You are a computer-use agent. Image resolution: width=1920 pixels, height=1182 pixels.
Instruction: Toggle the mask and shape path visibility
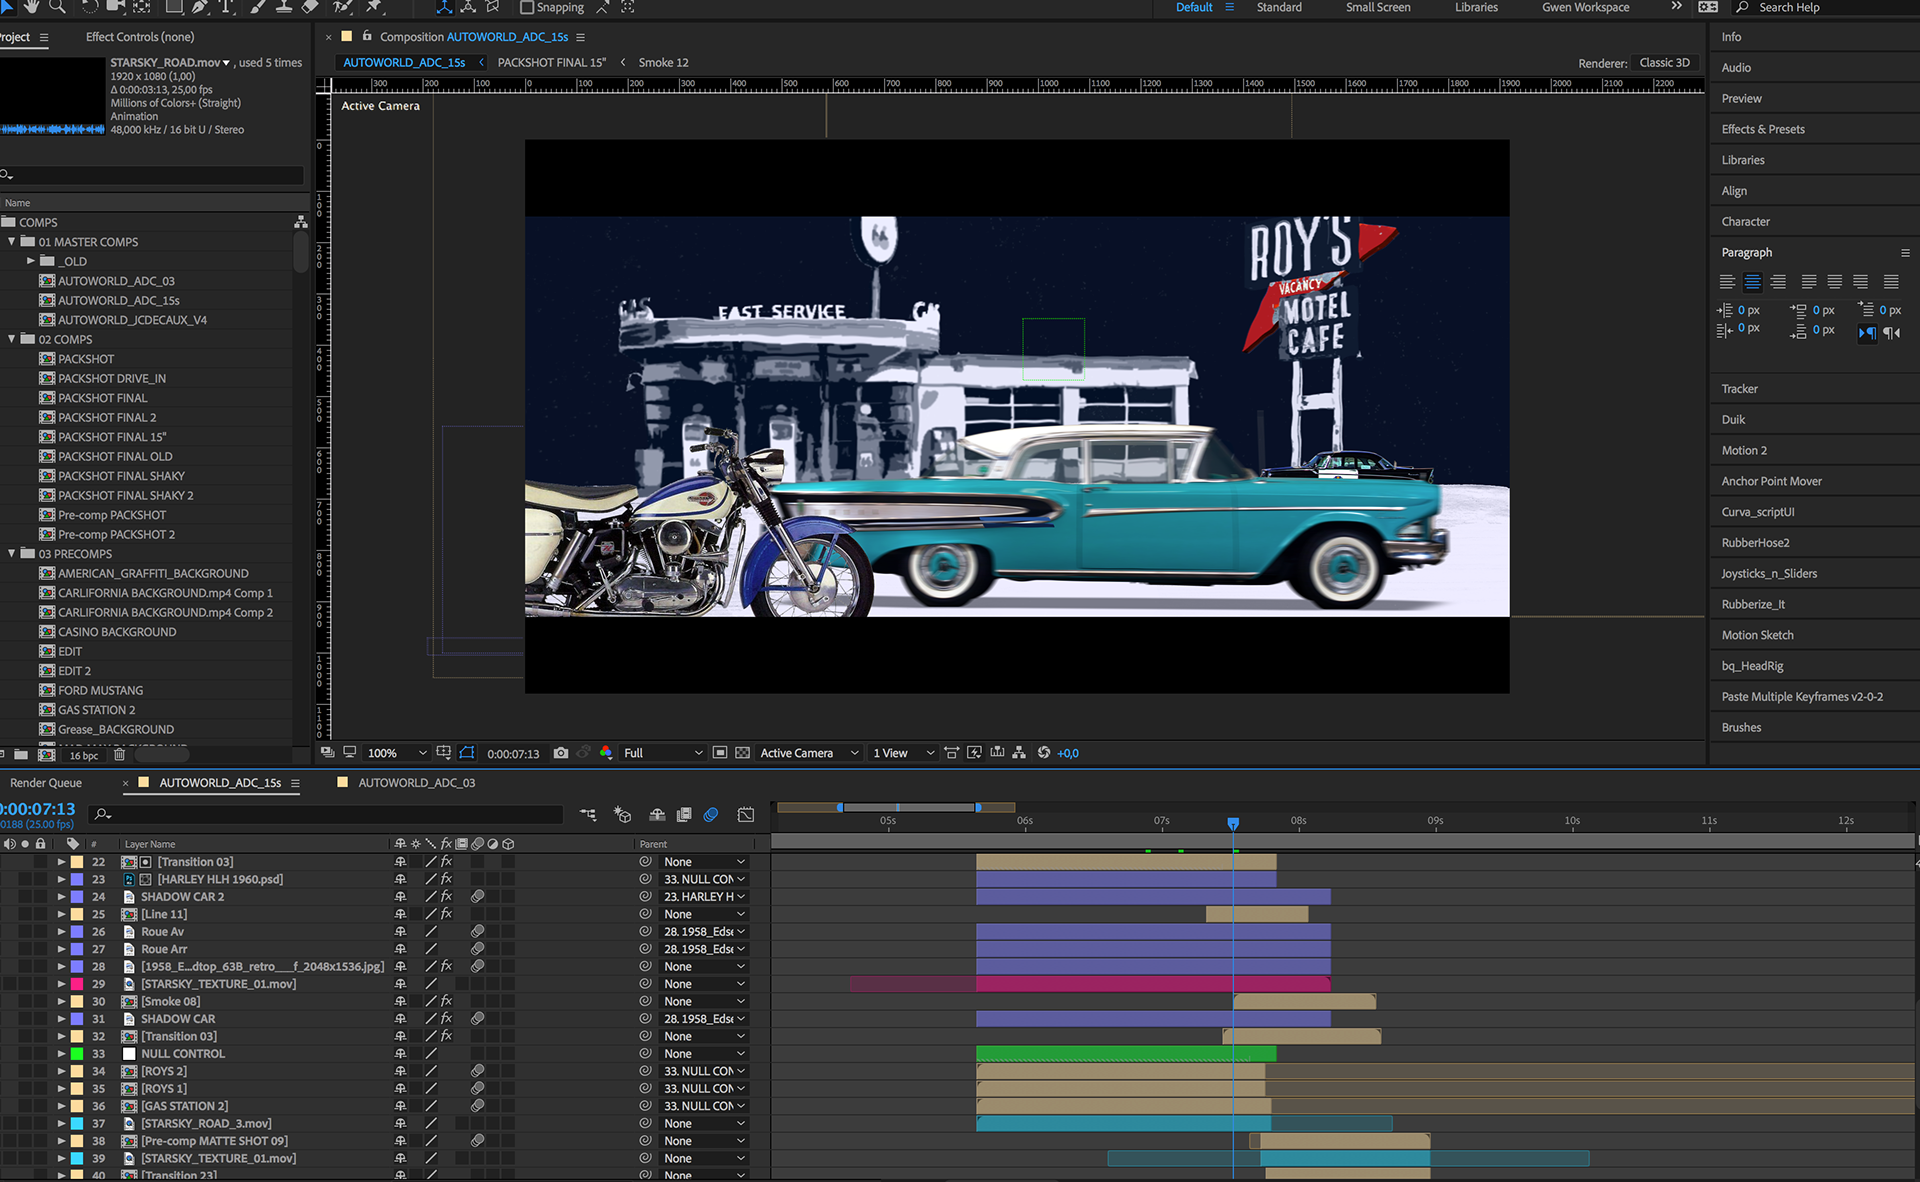point(467,753)
